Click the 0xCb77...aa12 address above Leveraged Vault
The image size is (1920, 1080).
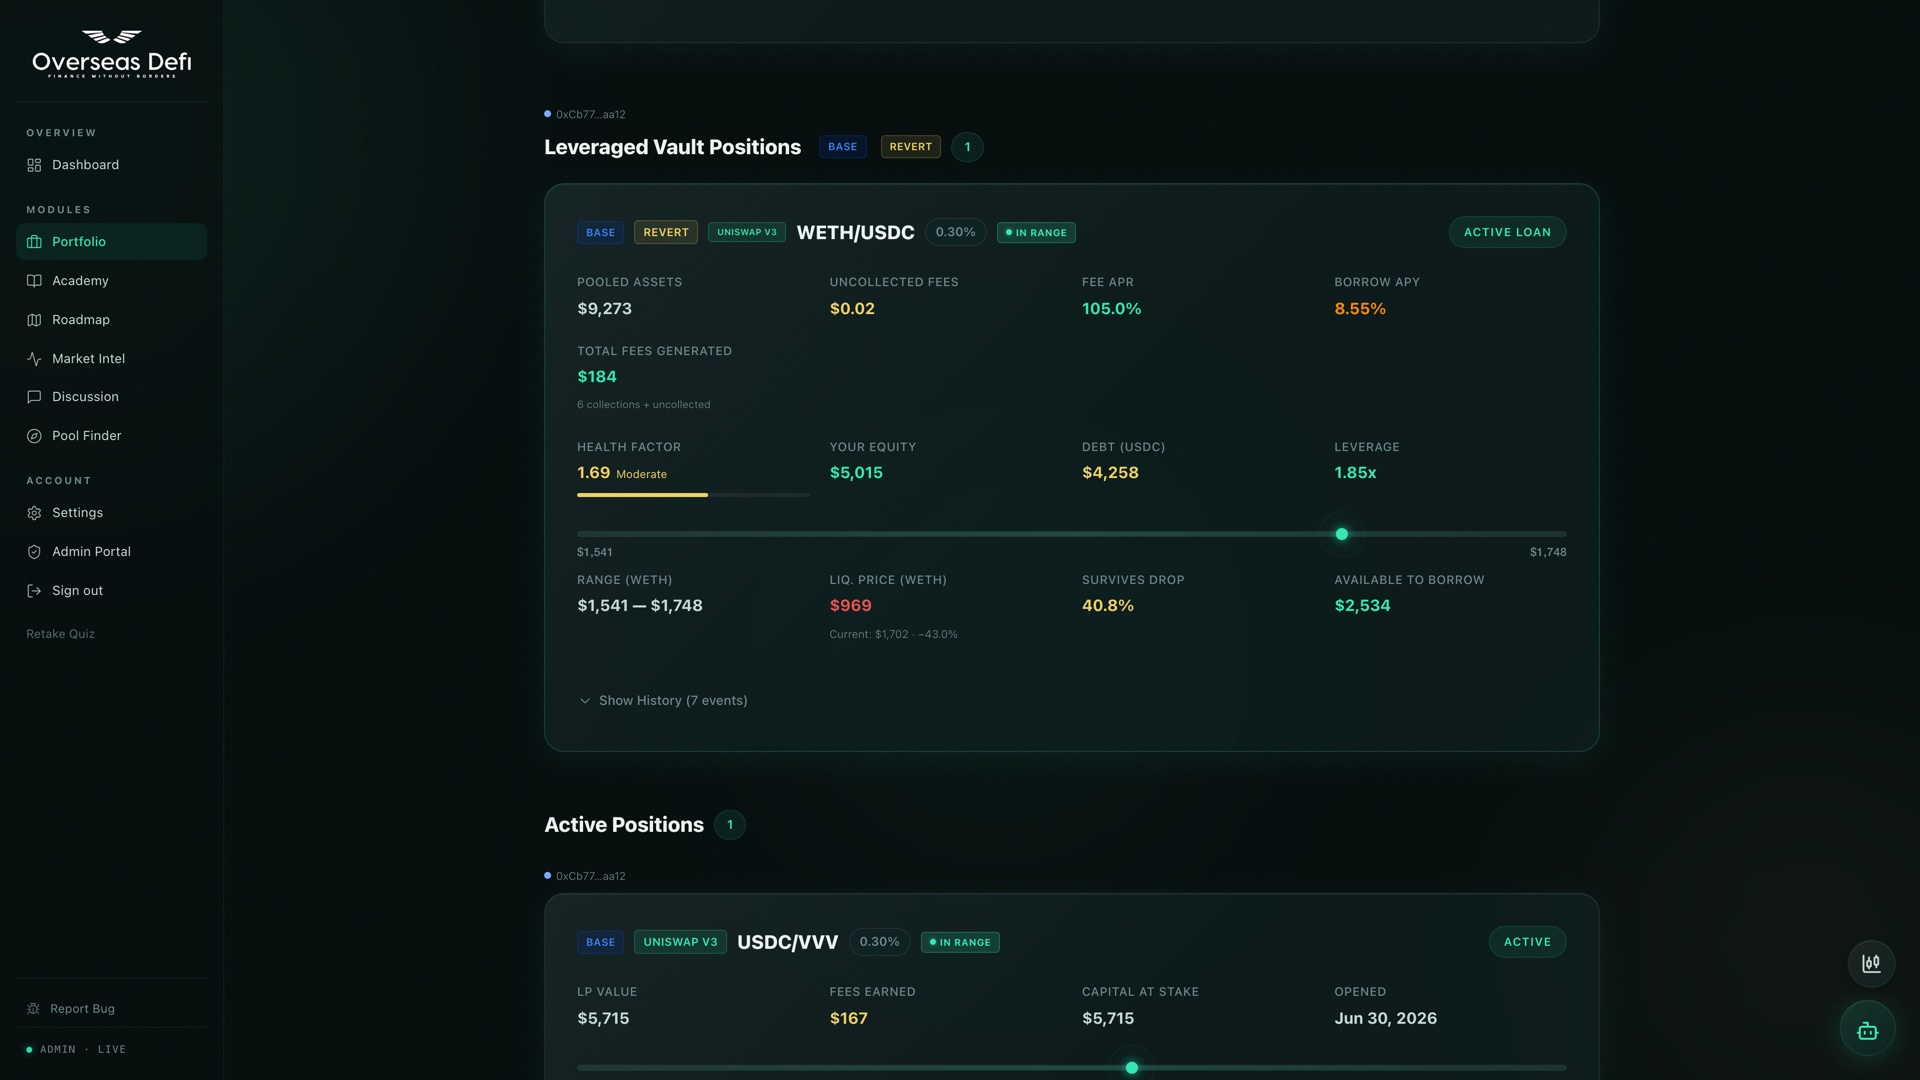pyautogui.click(x=590, y=115)
